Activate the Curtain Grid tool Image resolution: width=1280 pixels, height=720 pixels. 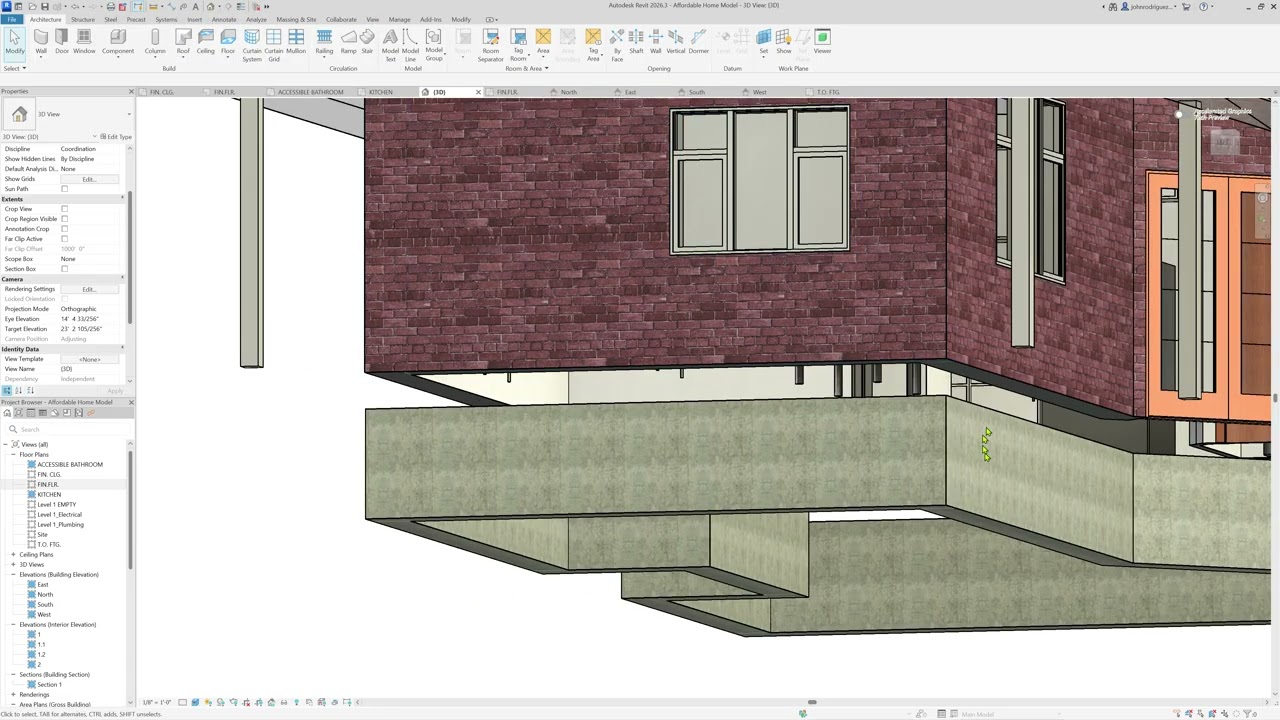point(274,46)
